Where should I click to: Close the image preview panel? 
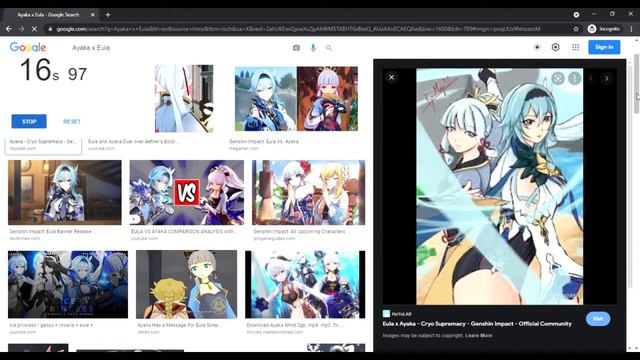[x=391, y=77]
